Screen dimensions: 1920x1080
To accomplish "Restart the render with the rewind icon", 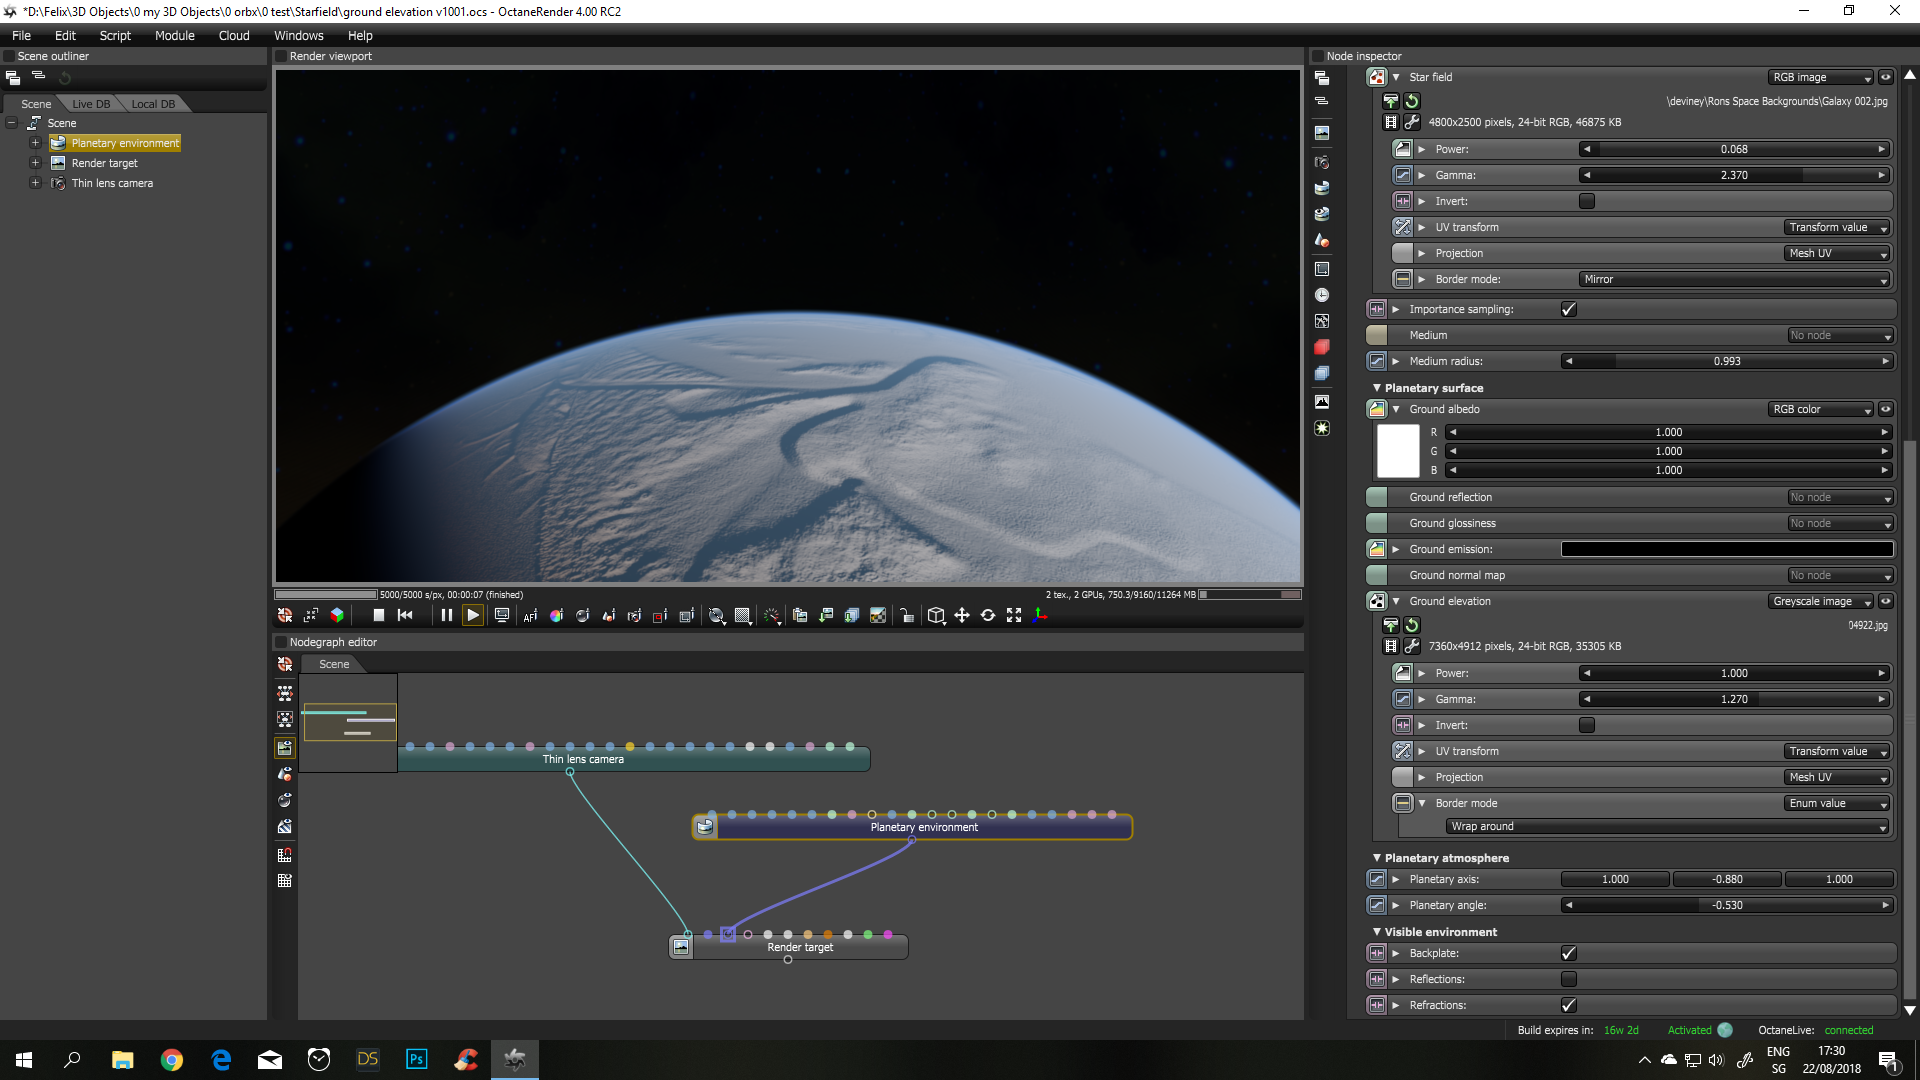I will [405, 616].
